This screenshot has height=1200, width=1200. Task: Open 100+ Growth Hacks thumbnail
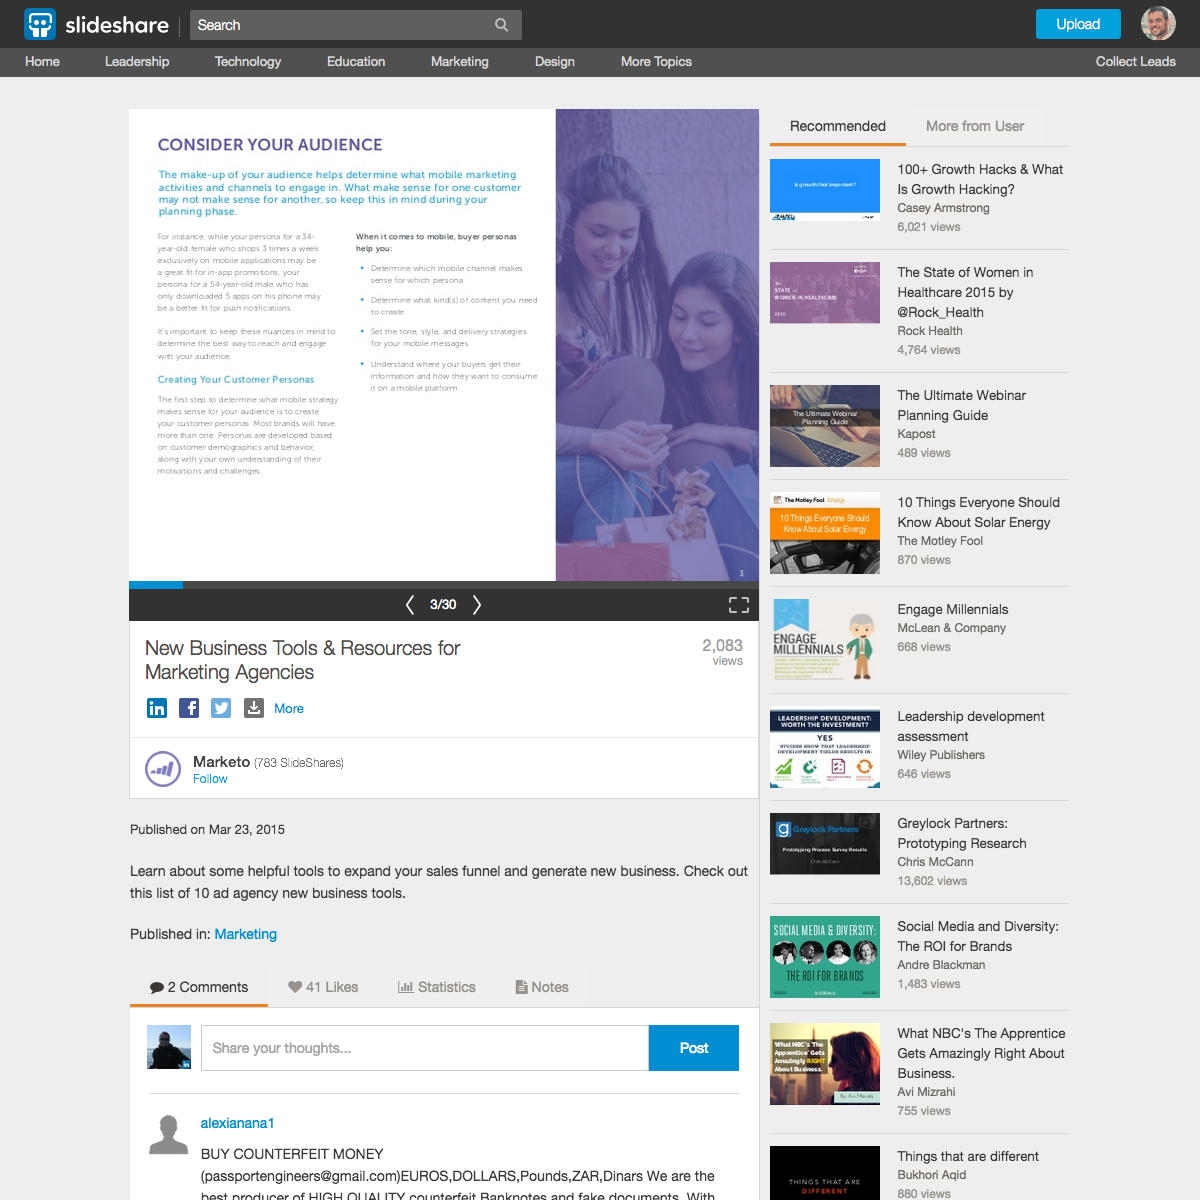coord(825,190)
